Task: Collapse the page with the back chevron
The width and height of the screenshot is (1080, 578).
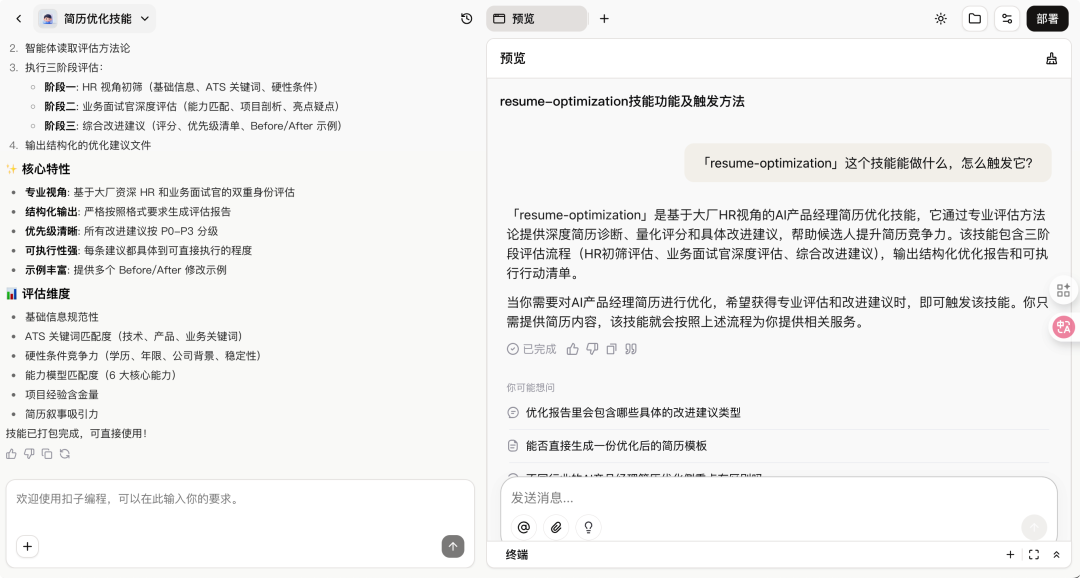Action: [x=18, y=18]
